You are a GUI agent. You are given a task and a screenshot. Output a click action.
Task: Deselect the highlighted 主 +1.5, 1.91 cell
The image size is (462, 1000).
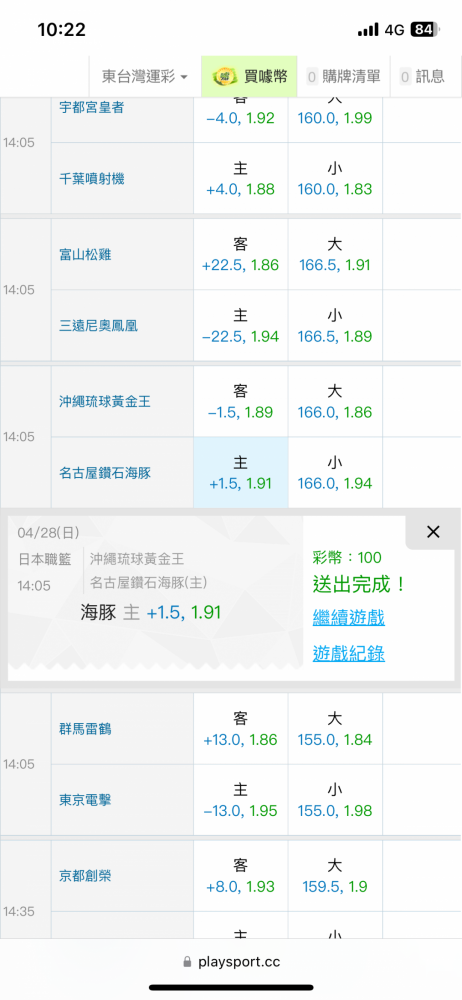(x=241, y=473)
